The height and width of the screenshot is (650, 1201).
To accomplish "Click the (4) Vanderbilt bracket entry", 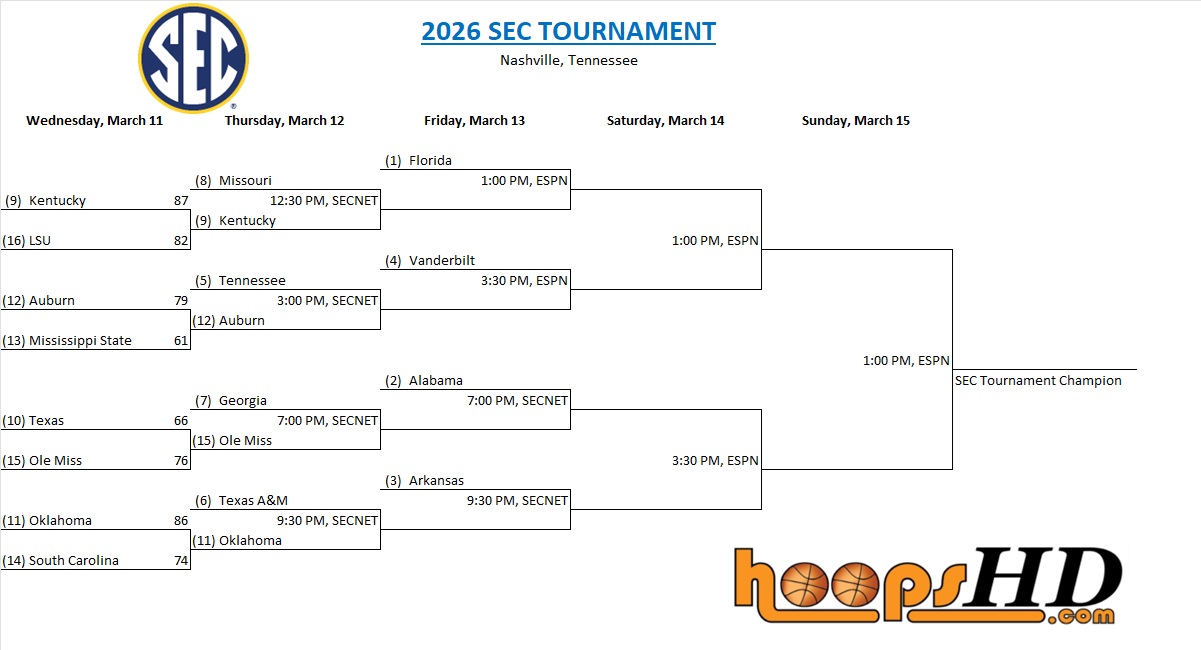I will pos(430,261).
